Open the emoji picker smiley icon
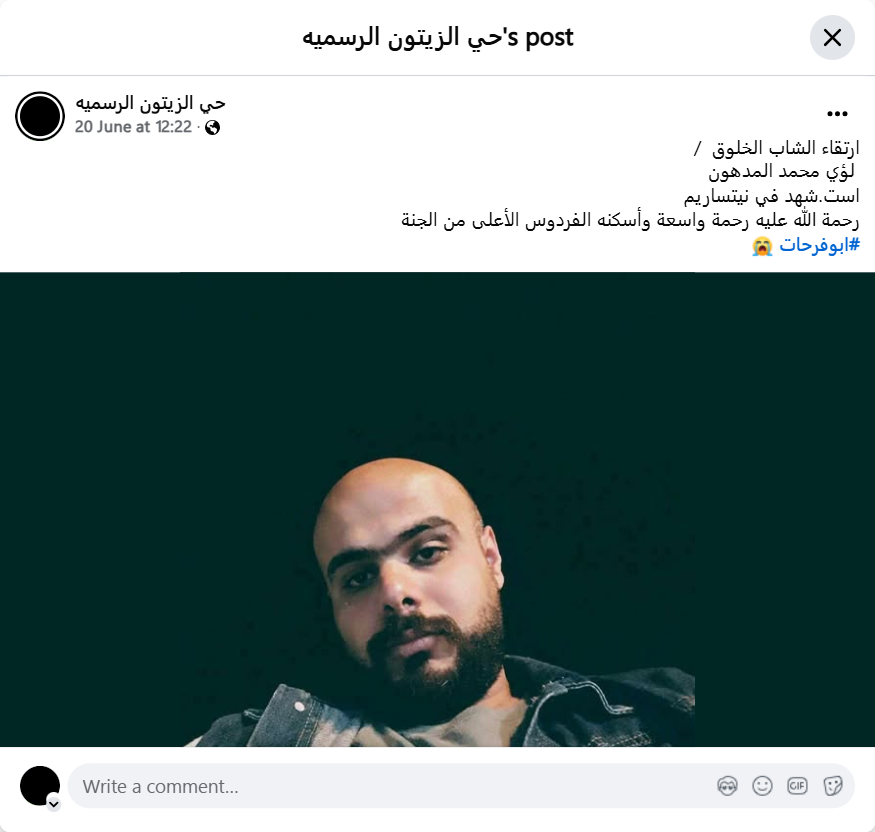The image size is (875, 832). (762, 786)
